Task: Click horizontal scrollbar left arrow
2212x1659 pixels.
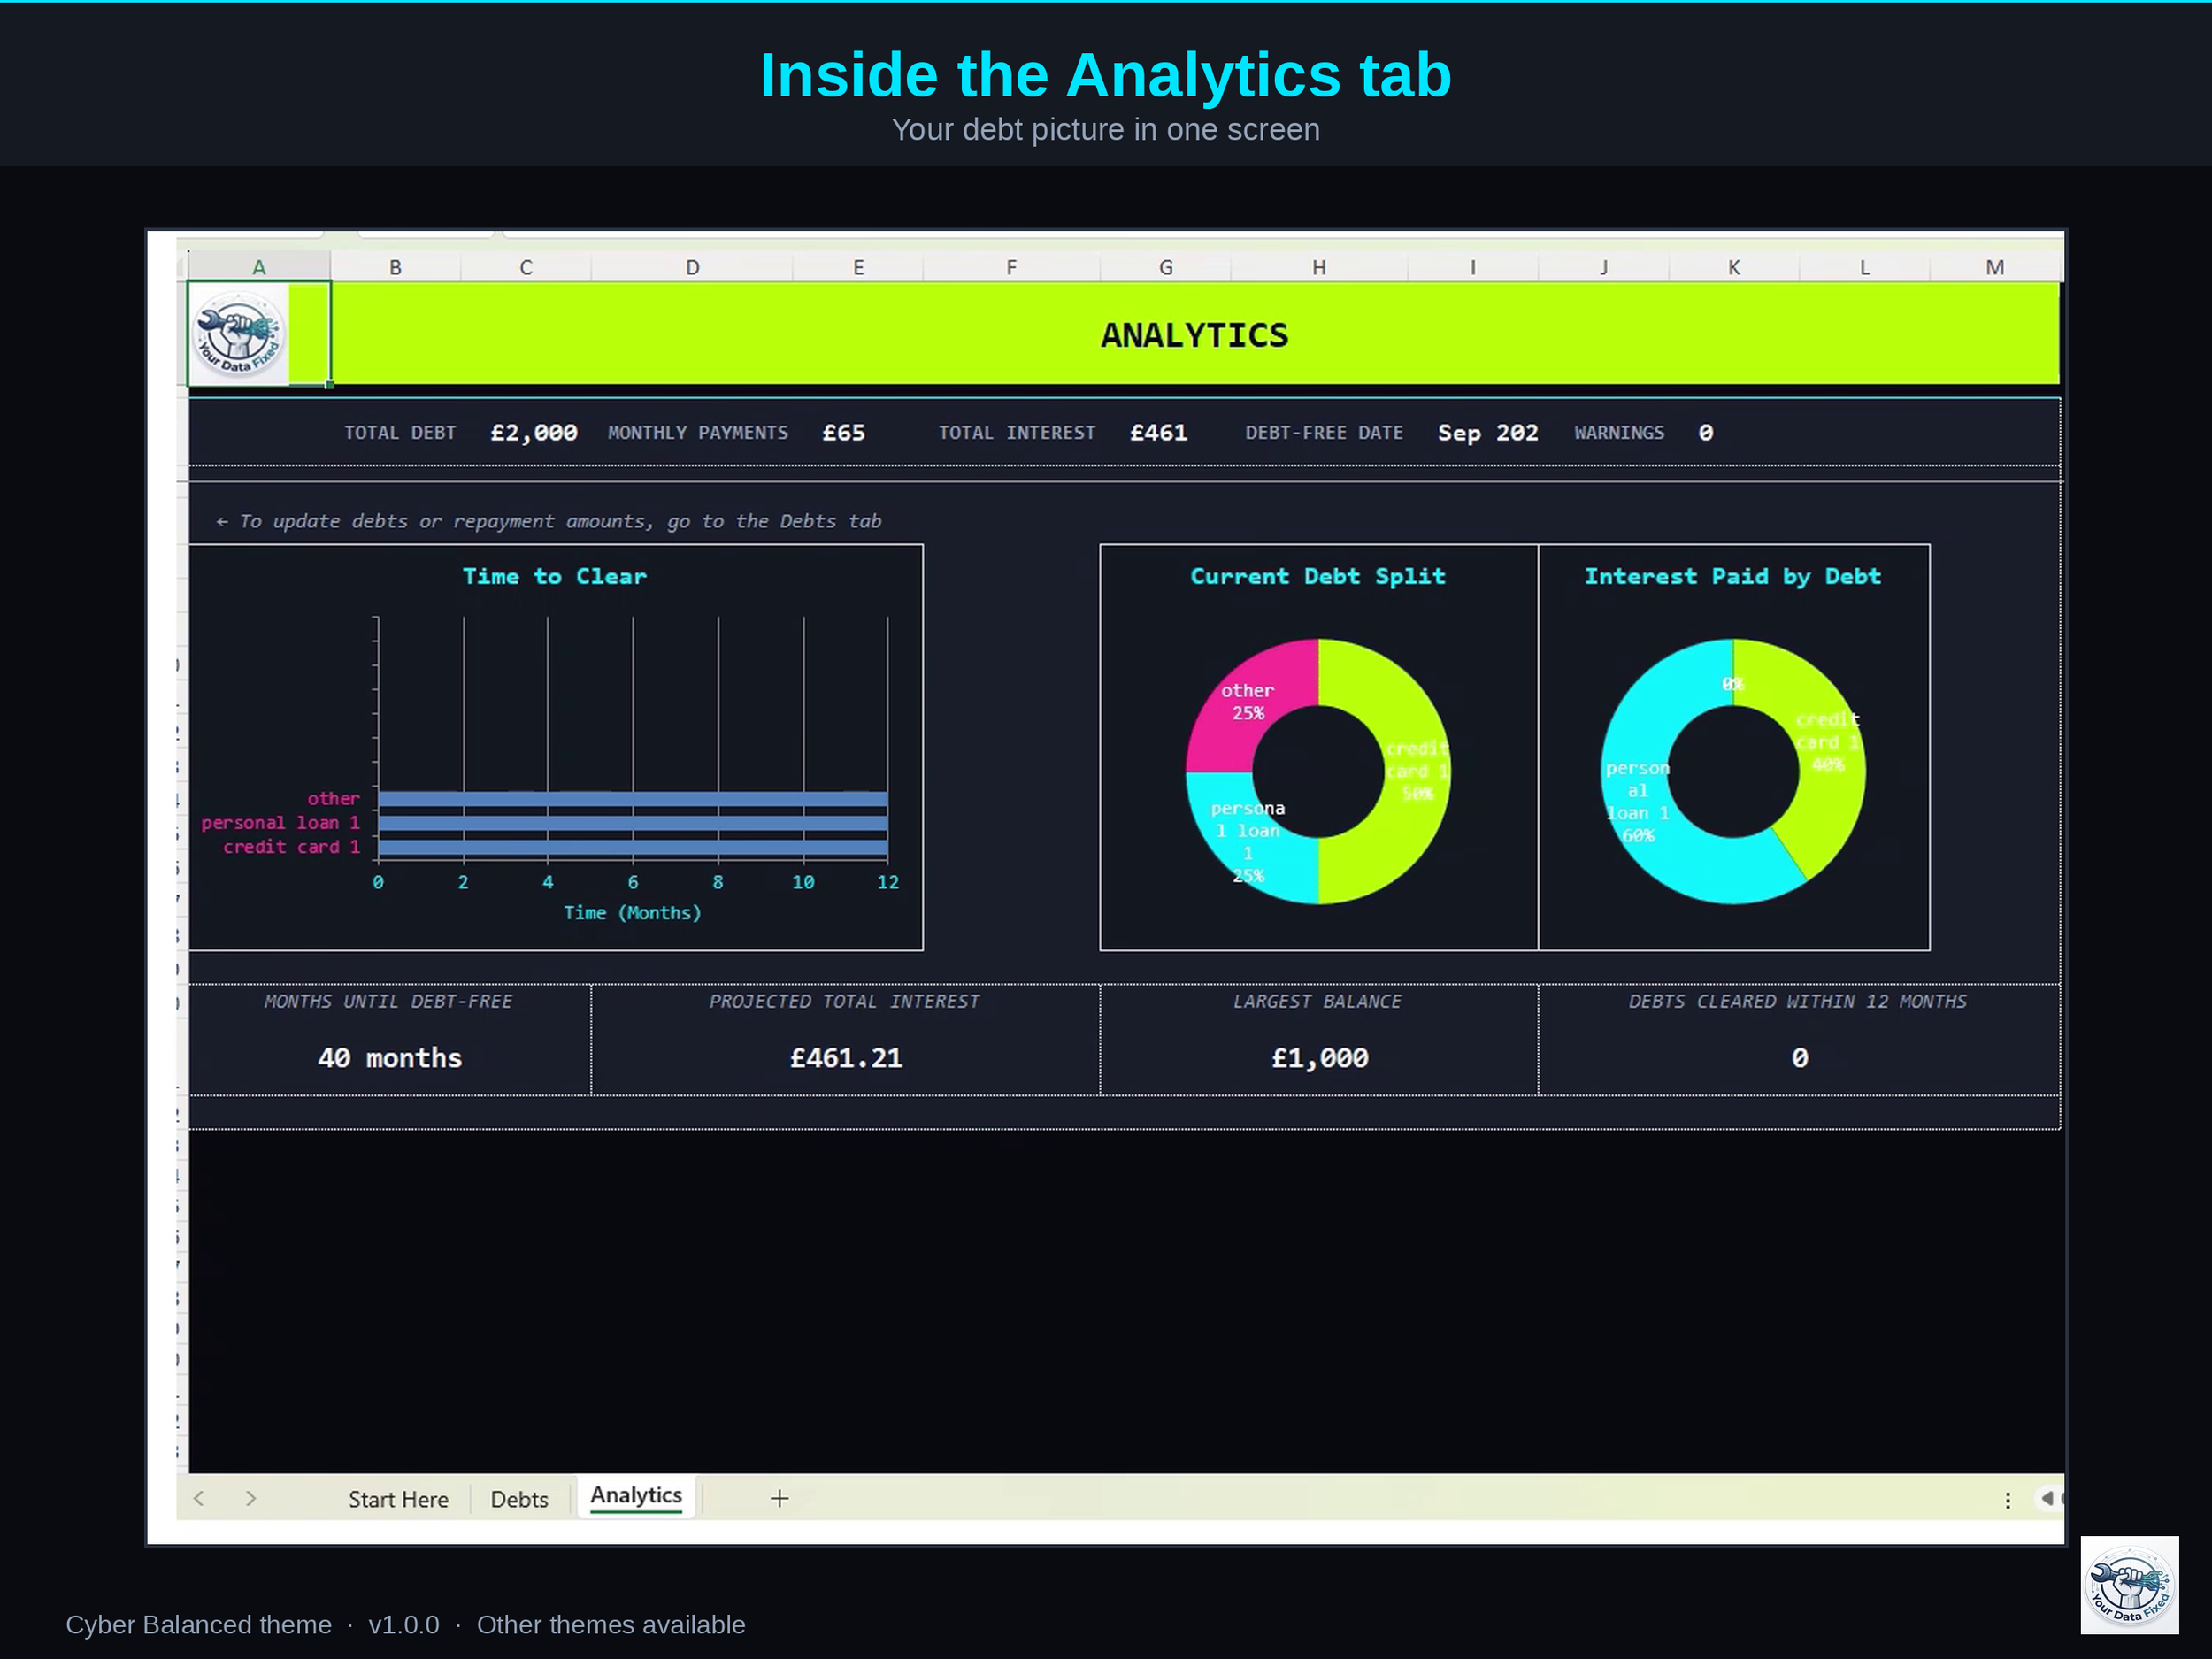Action: 2046,1498
